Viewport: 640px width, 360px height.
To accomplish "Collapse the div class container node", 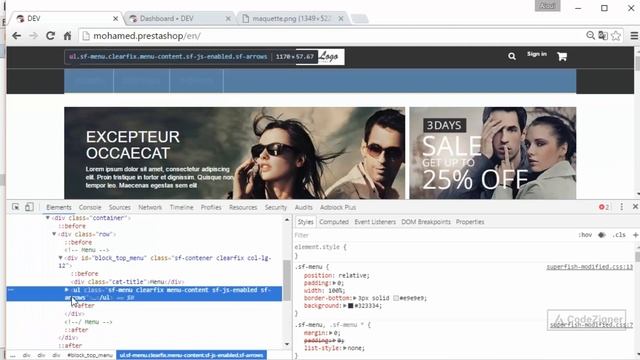I will pyautogui.click(x=48, y=218).
